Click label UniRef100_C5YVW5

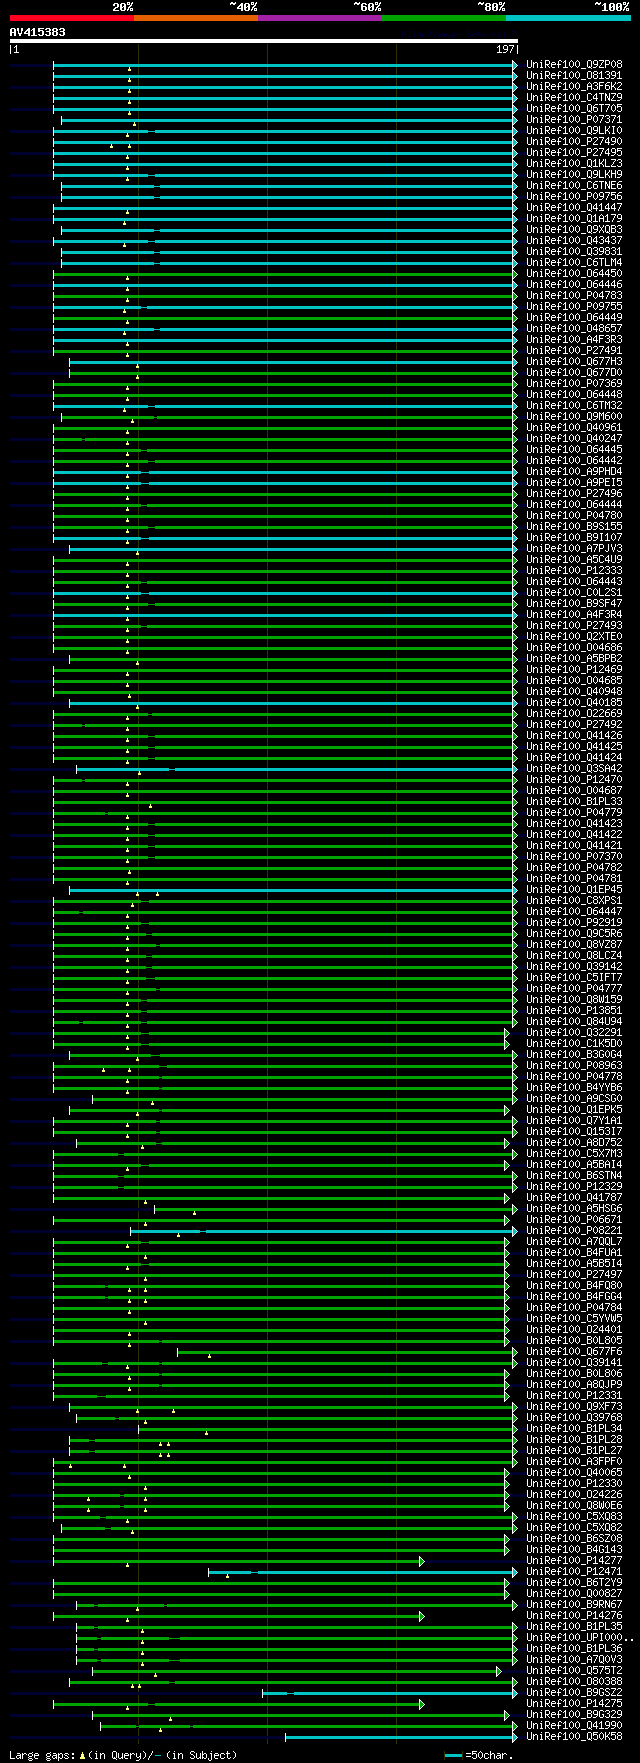click(x=574, y=1318)
